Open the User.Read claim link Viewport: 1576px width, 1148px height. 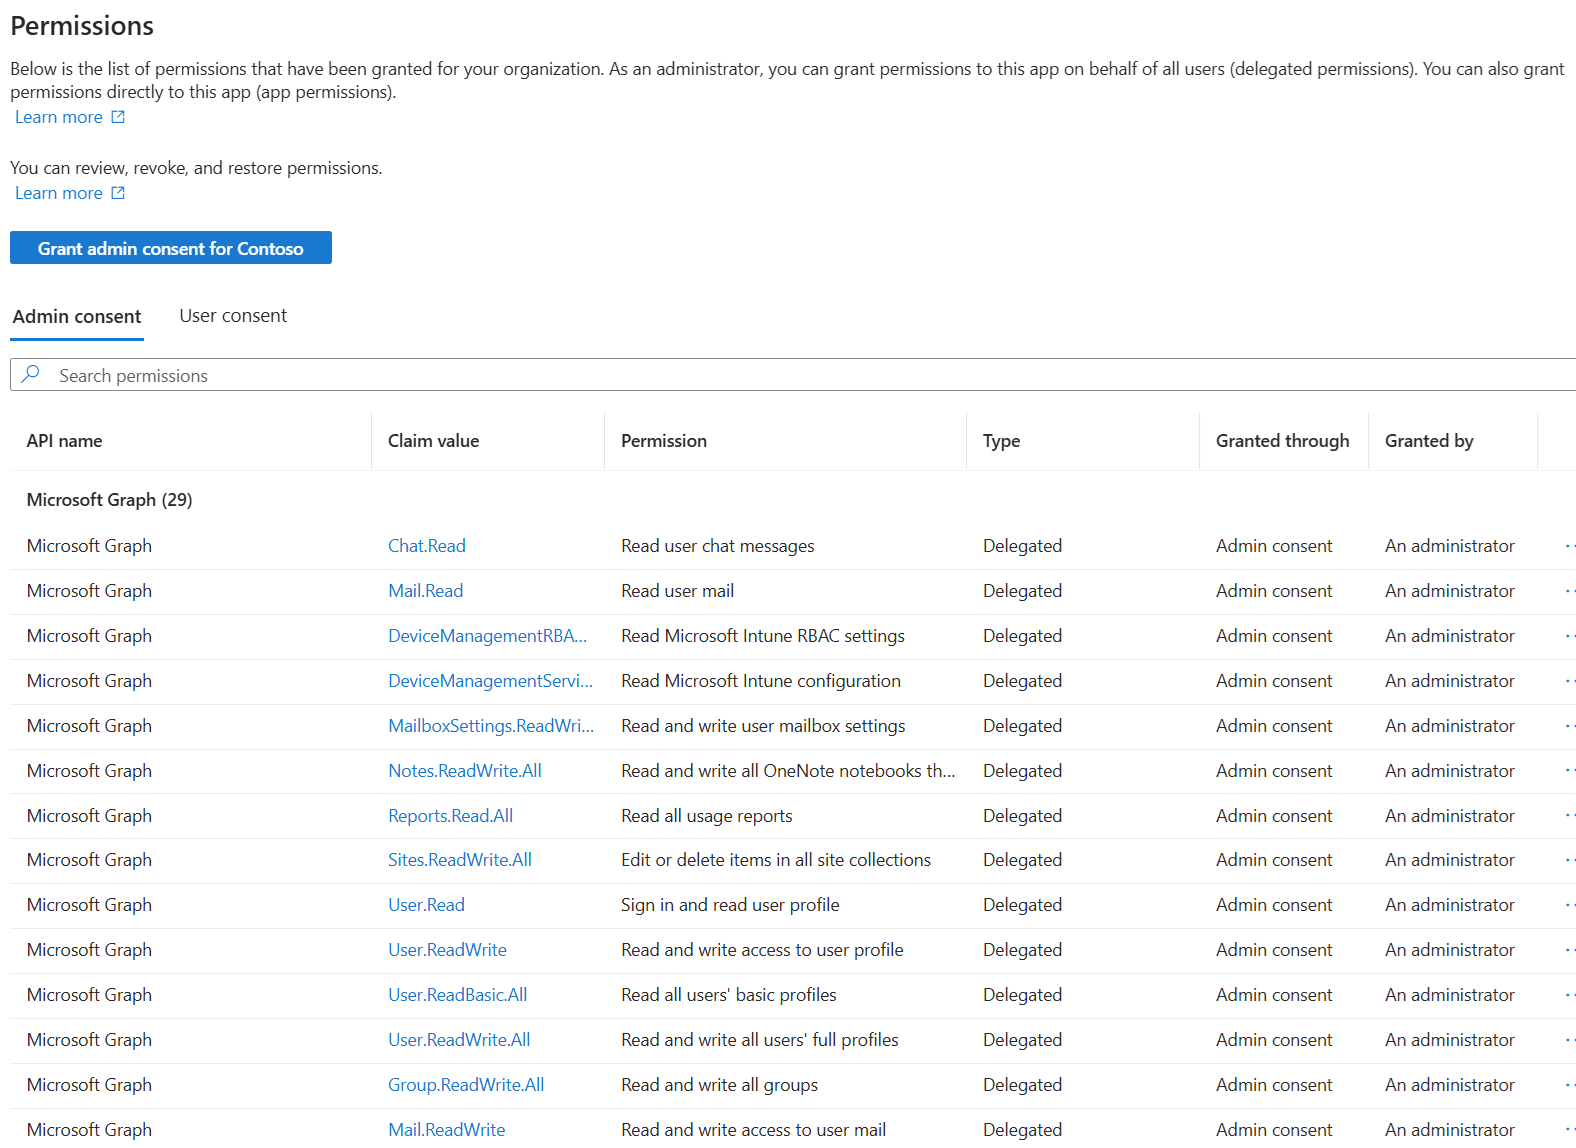pos(427,905)
